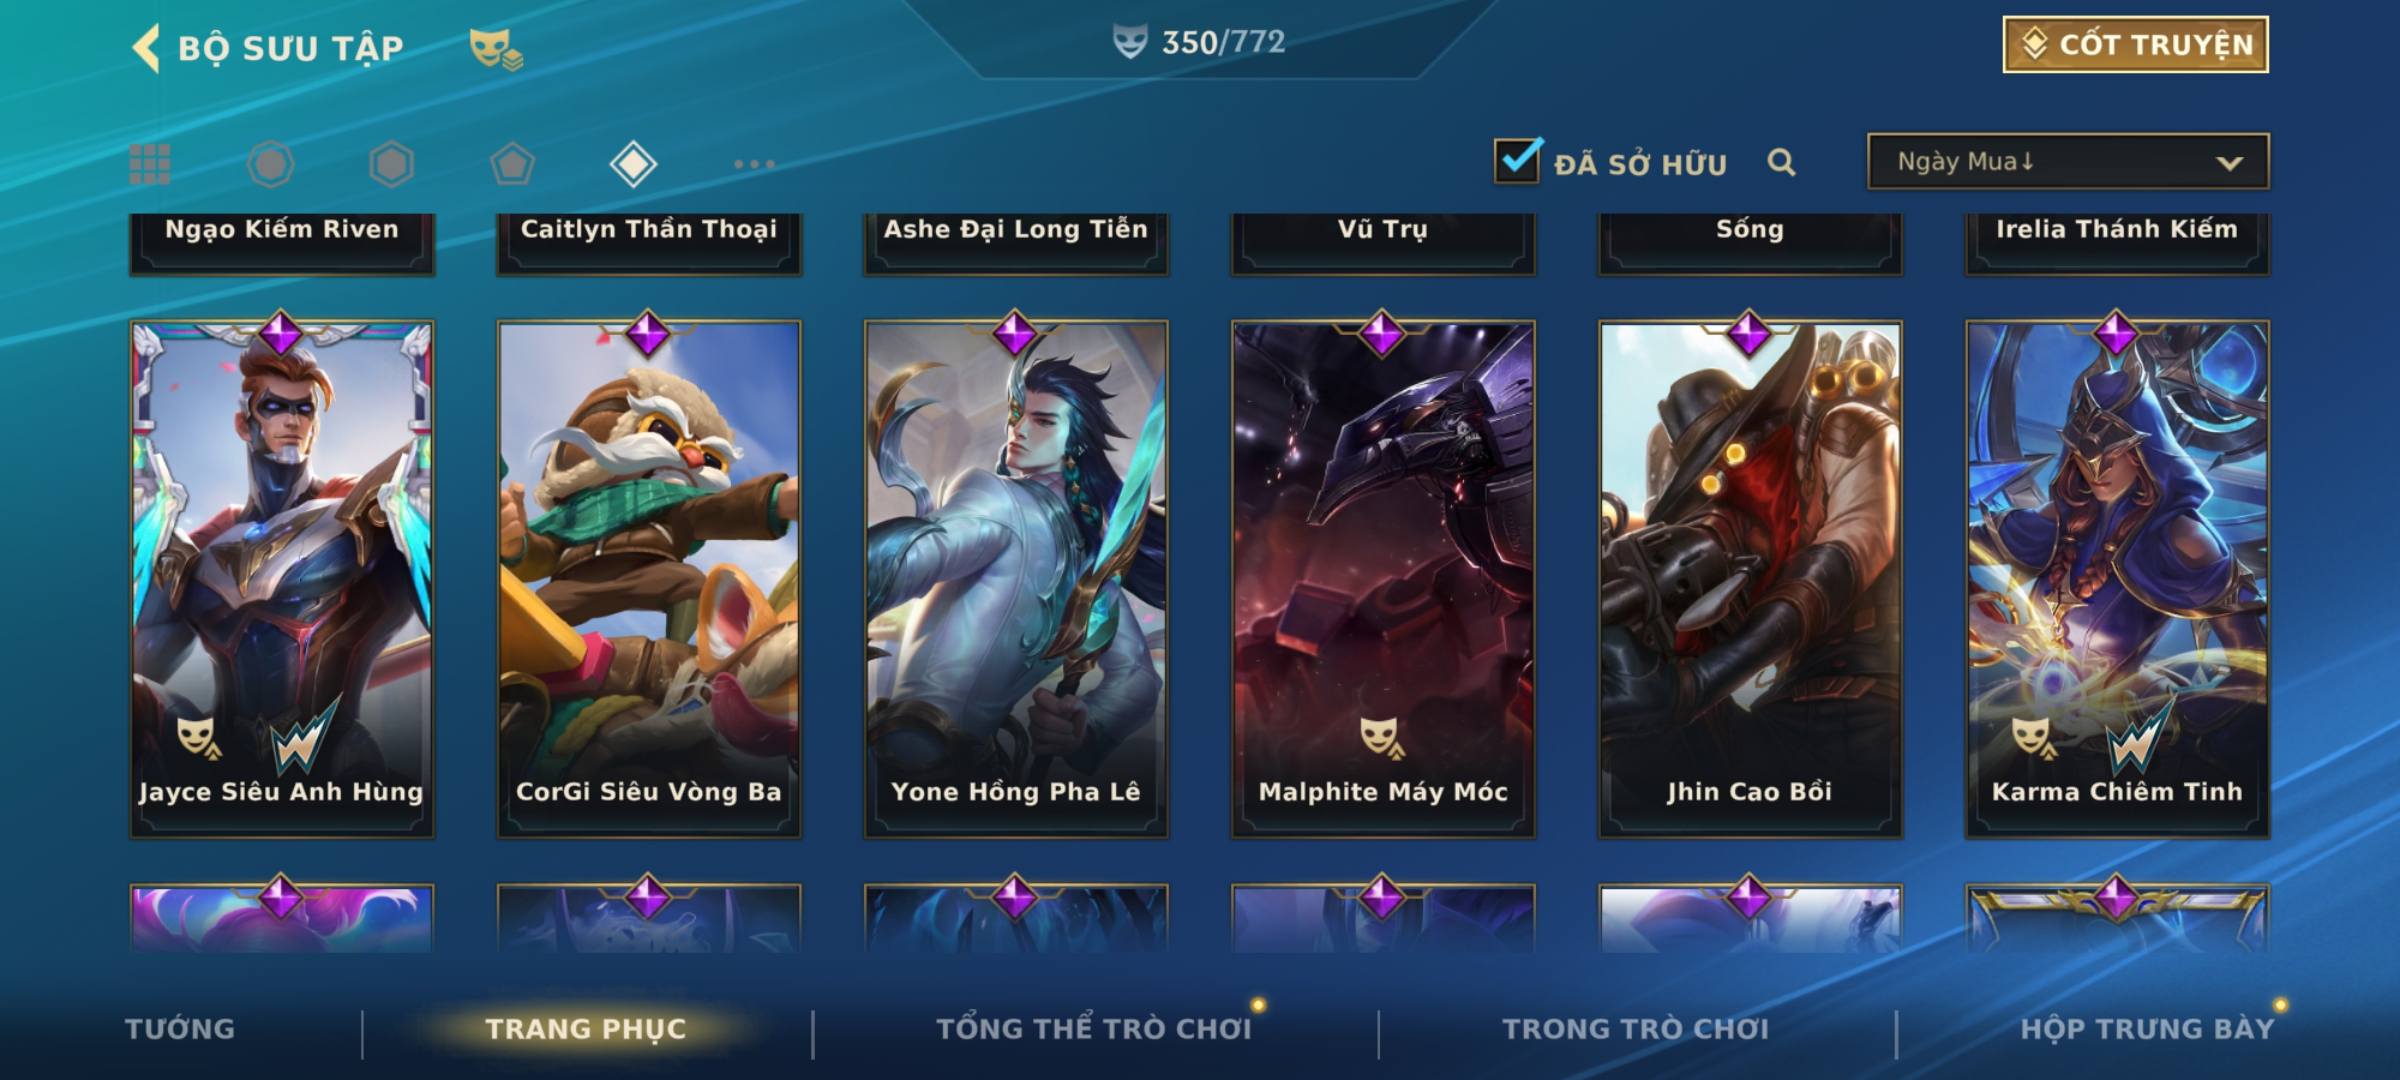
Task: Open the Karma Chiêm Tinh skin card
Action: point(2117,579)
